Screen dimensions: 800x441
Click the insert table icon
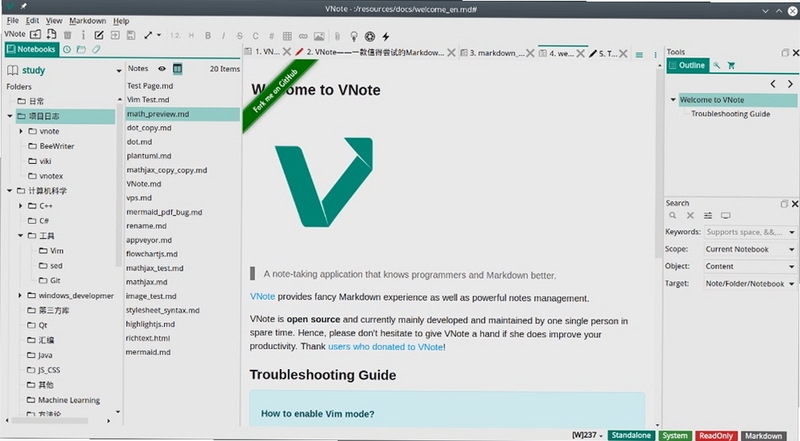[x=287, y=36]
